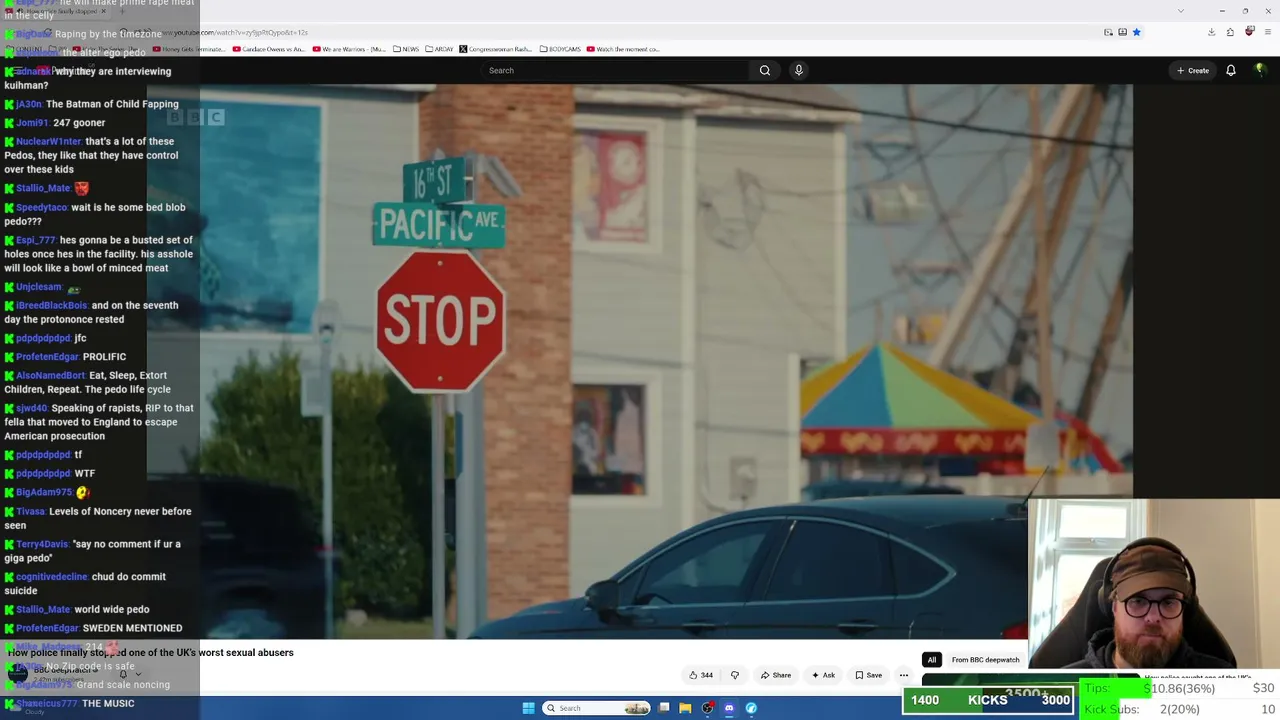Viewport: 1280px width, 720px height.
Task: Click chat username ProfetenEdgar saying PROLIFIC
Action: (x=47, y=356)
